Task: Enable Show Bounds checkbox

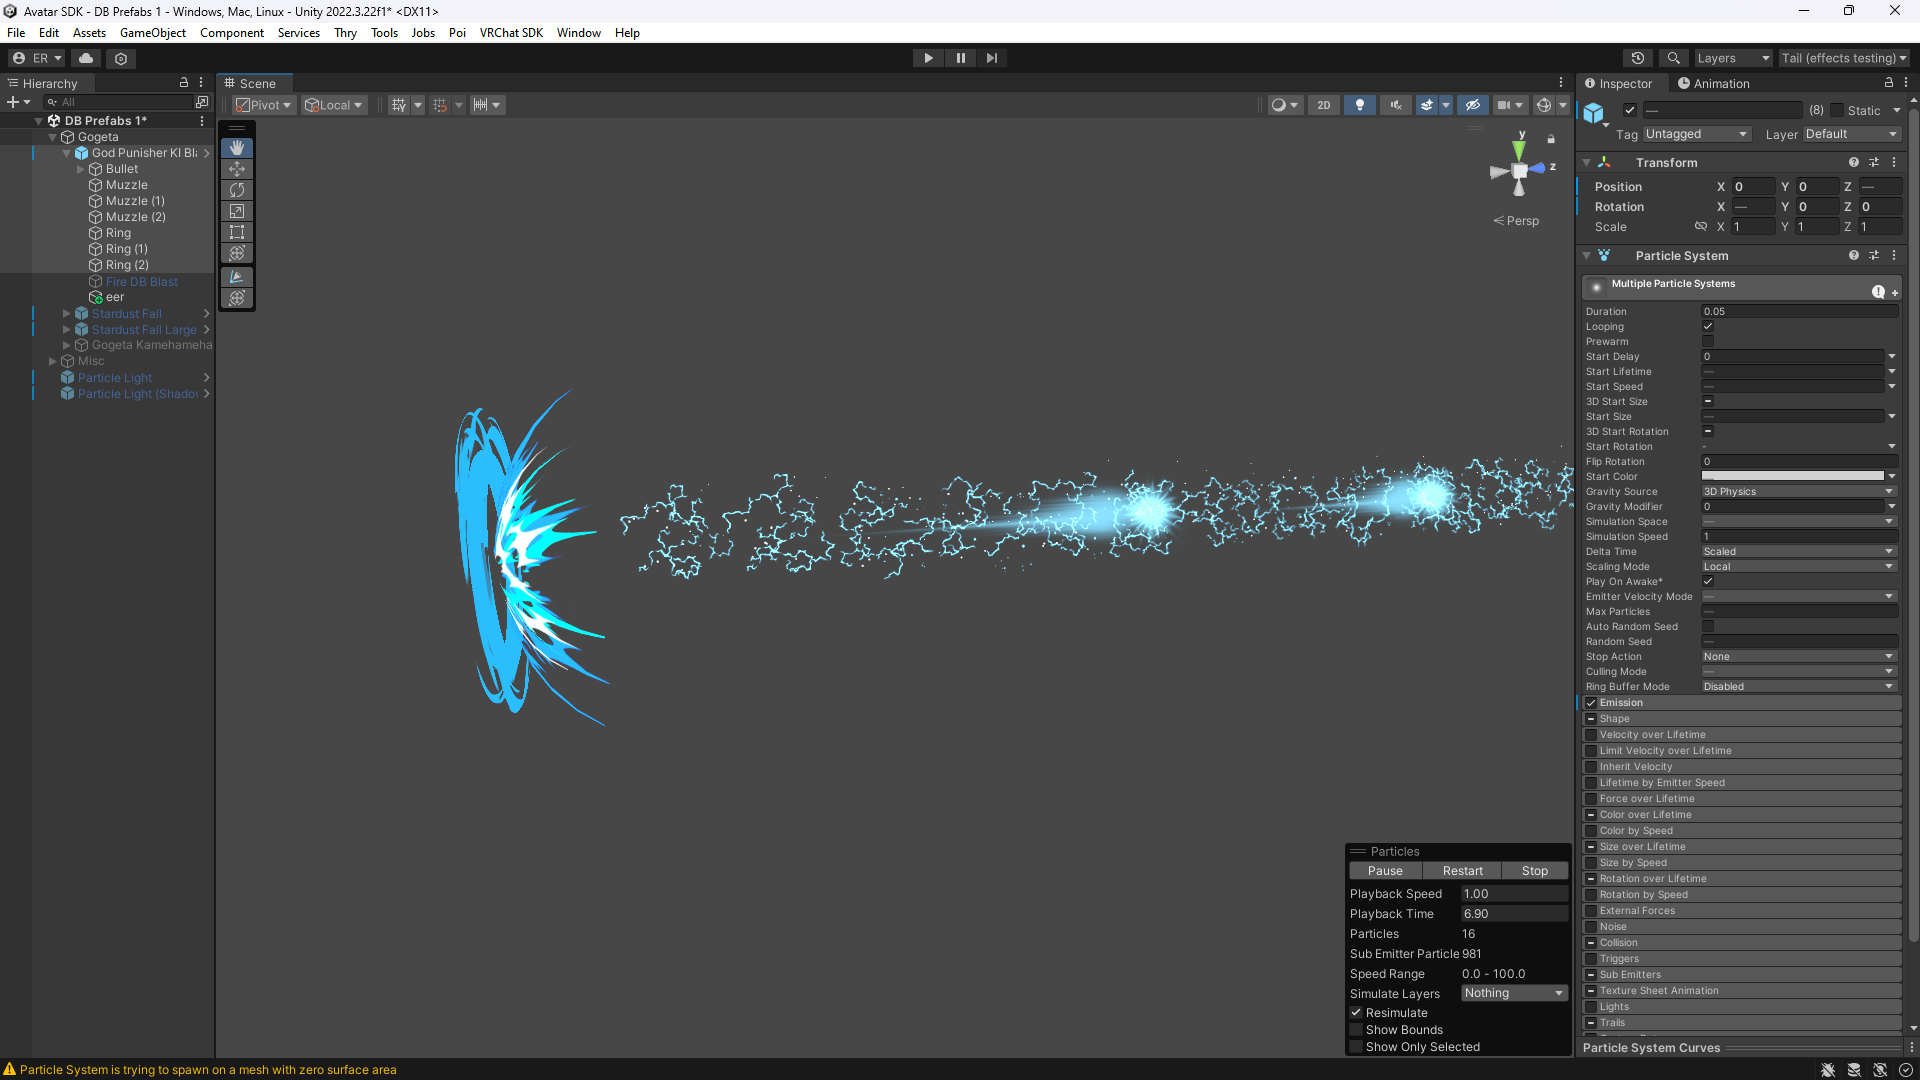Action: 1357,1030
